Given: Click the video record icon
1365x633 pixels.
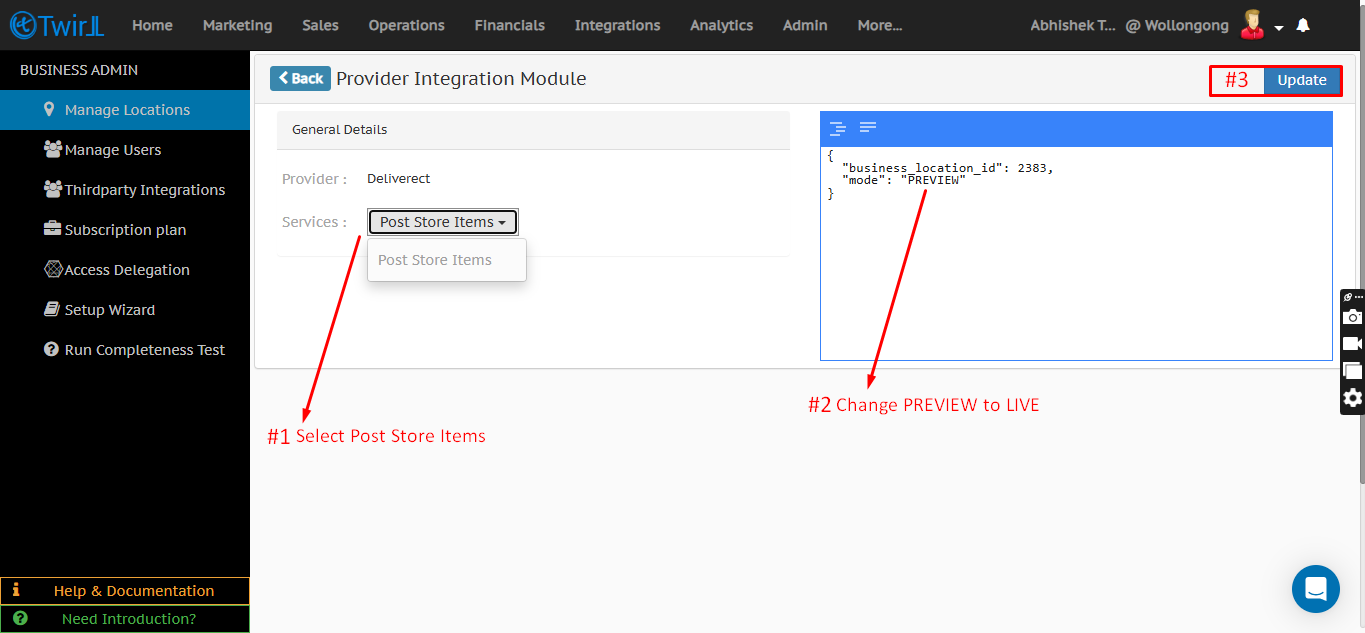Looking at the screenshot, I should point(1352,344).
